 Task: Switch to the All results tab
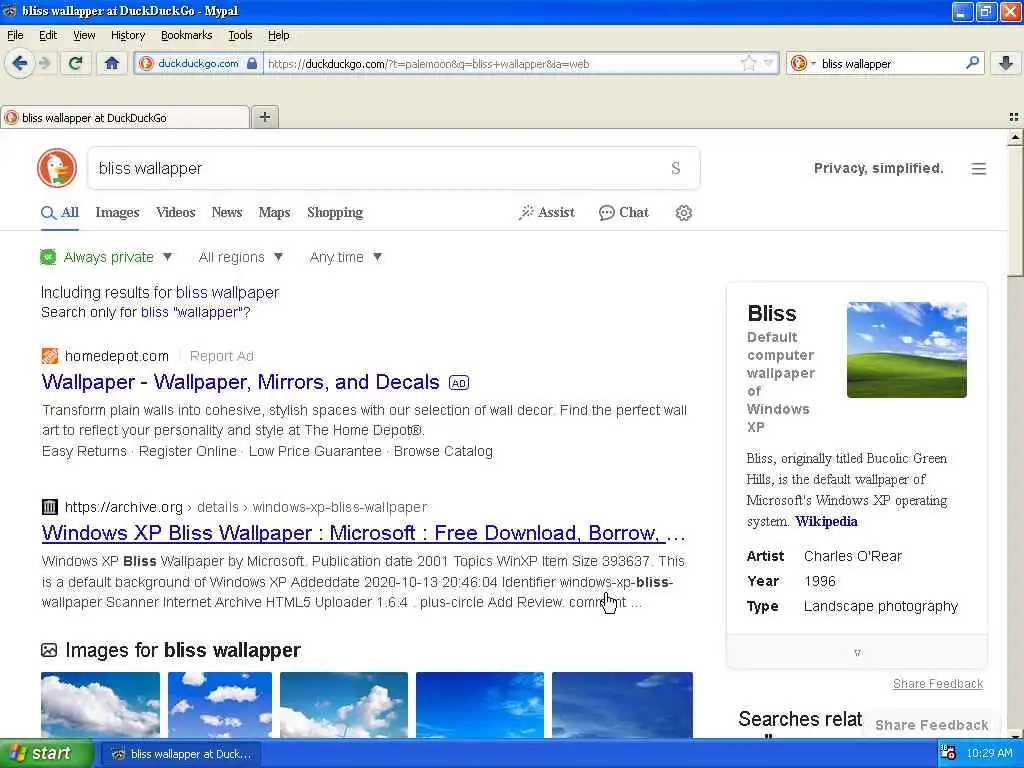coord(60,212)
